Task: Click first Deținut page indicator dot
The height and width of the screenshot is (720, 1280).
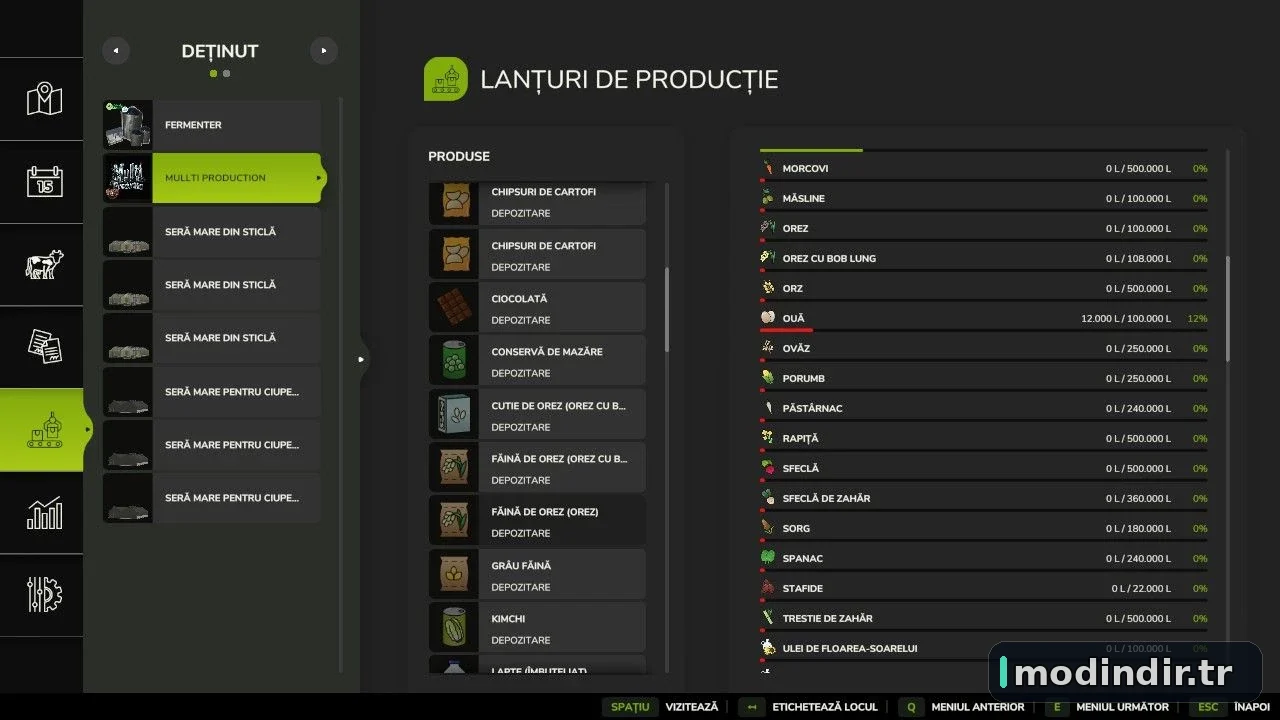Action: tap(213, 73)
